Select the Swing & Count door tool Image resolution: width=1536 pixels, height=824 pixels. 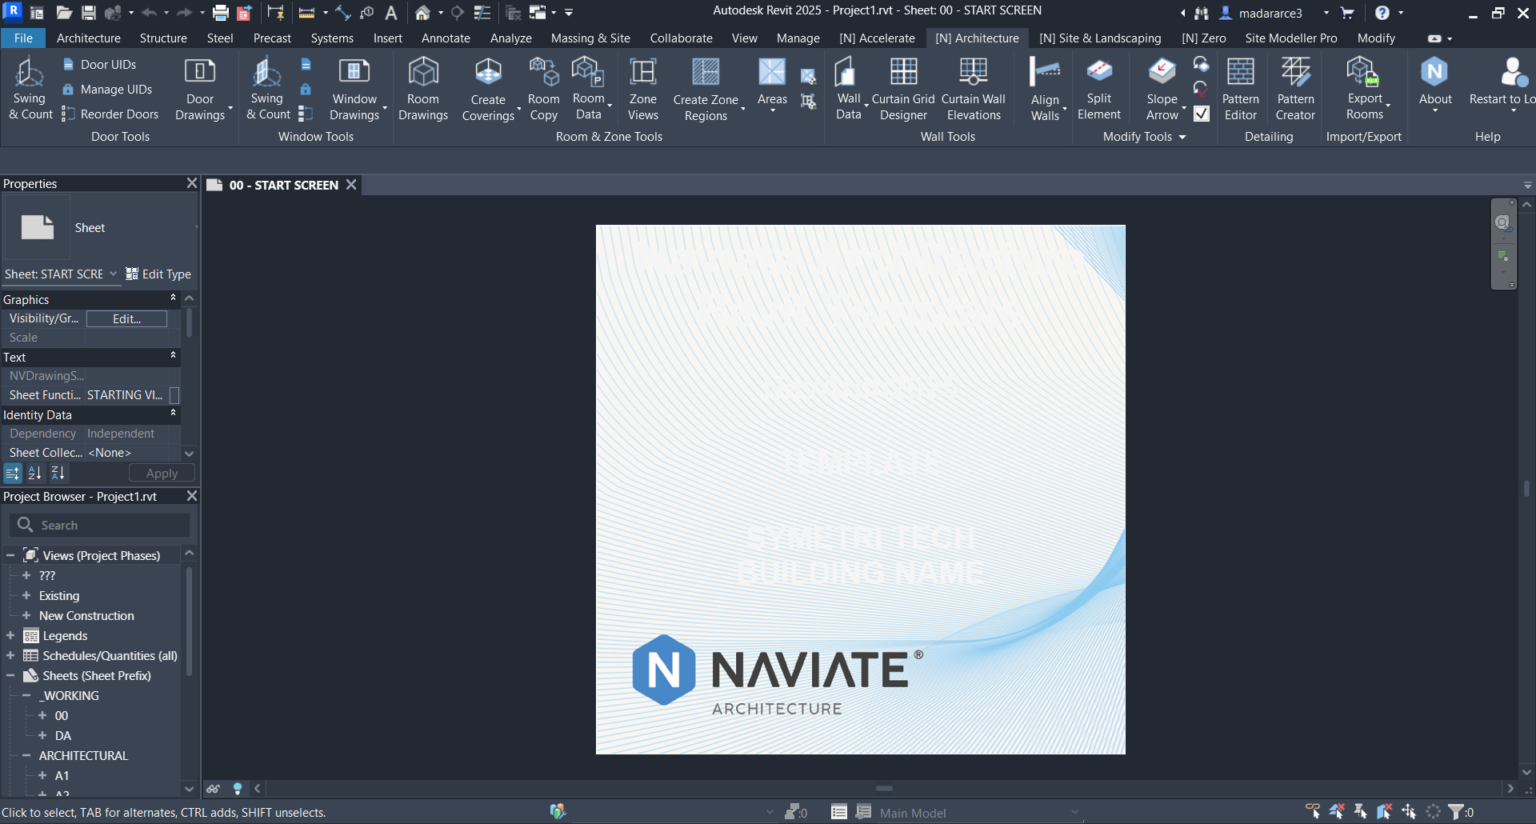click(29, 87)
